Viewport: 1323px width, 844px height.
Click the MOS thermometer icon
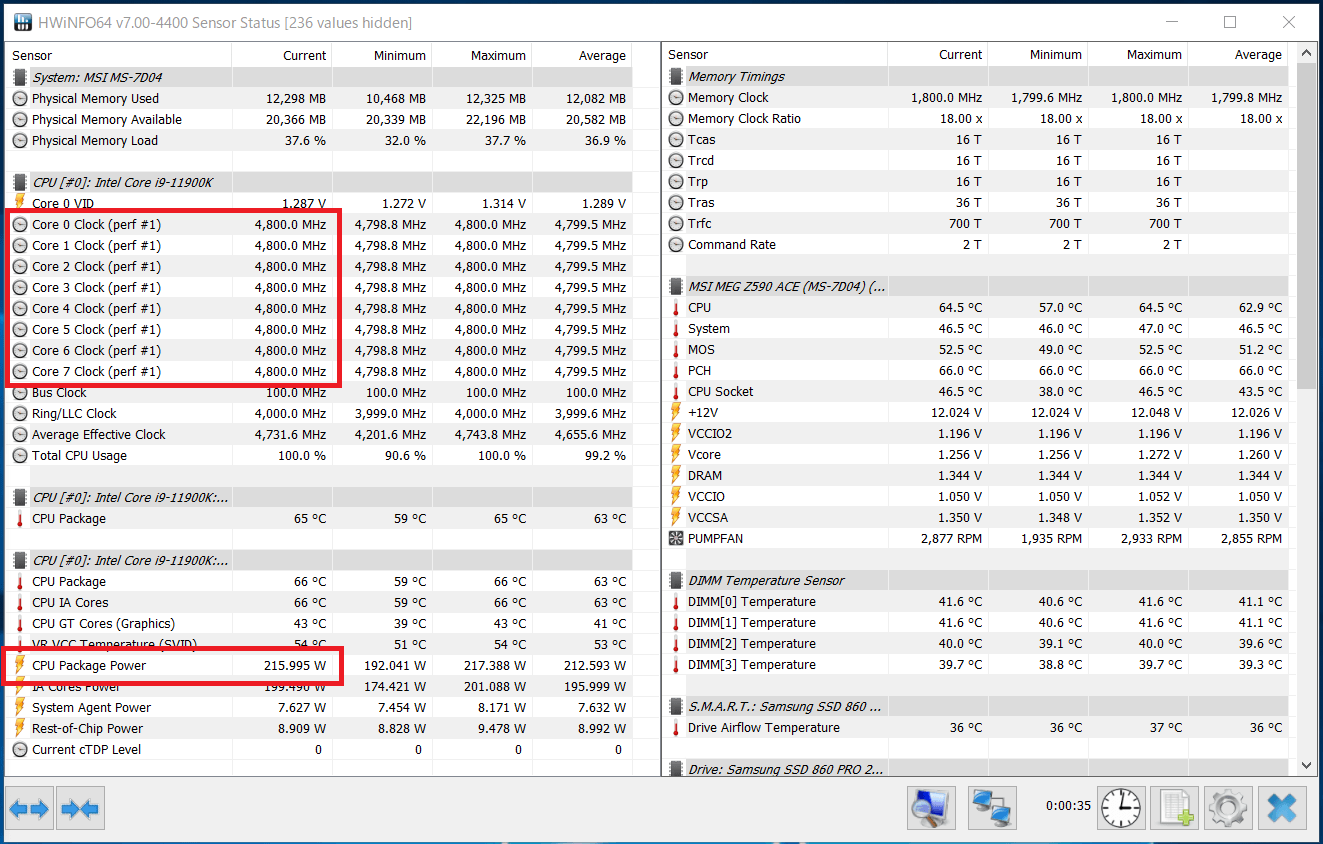(x=676, y=349)
